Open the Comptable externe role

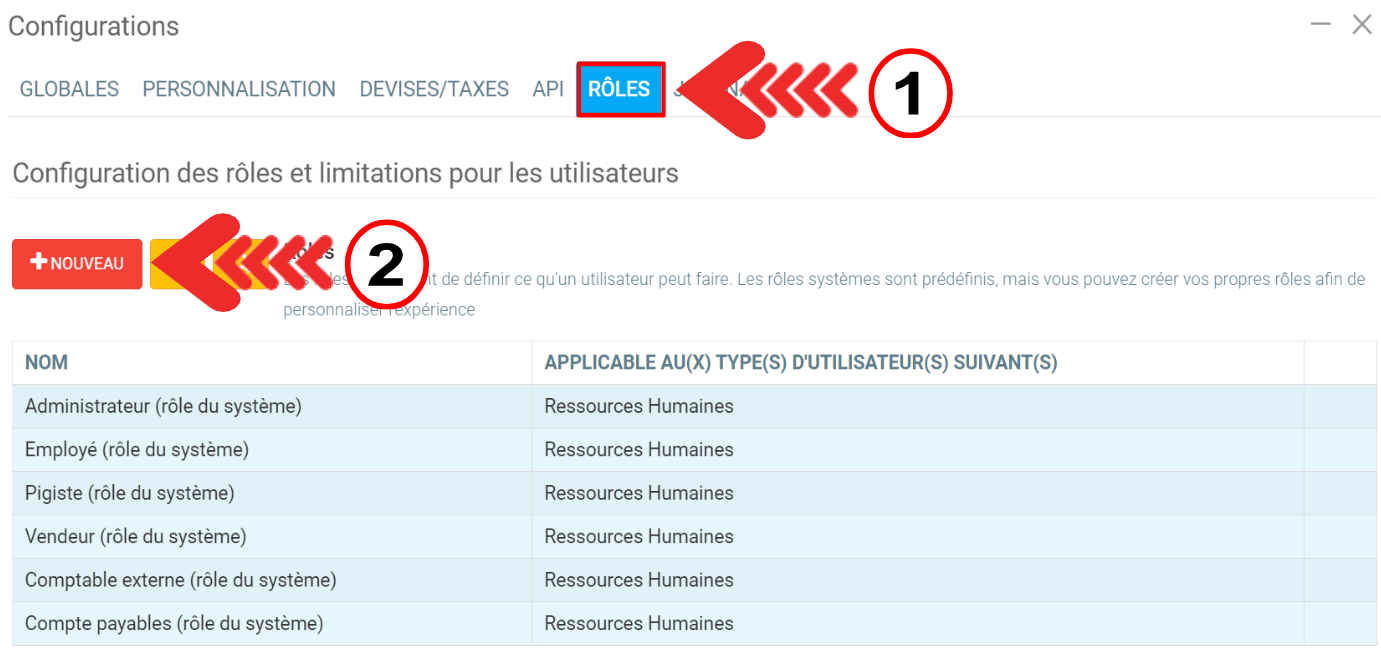click(180, 580)
